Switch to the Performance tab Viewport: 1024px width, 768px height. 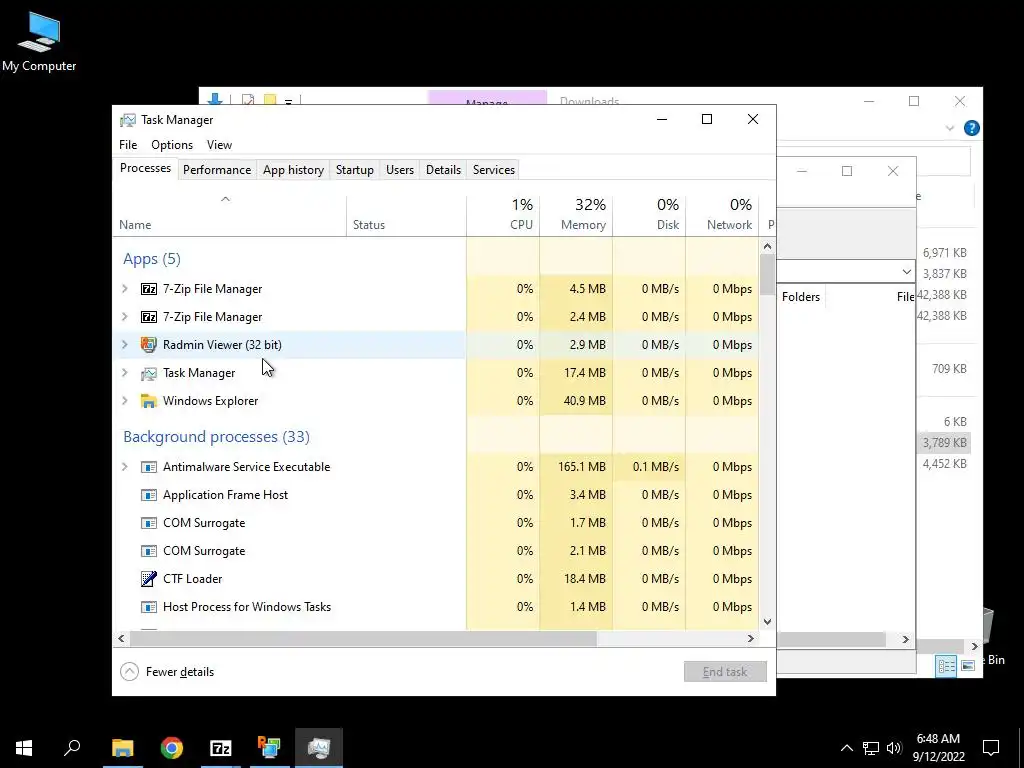[x=217, y=170]
